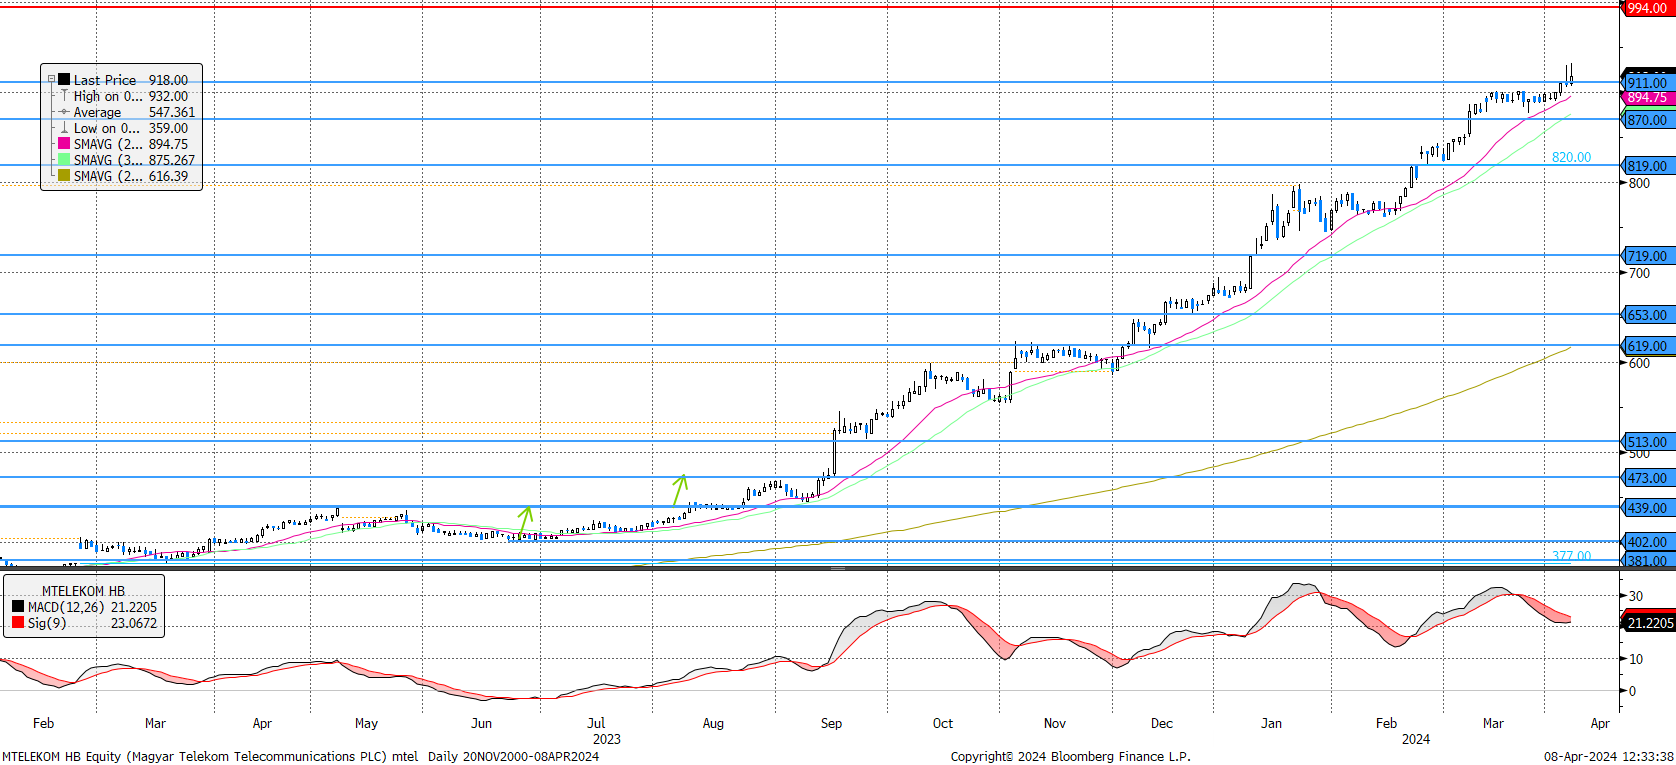The width and height of the screenshot is (1676, 765).
Task: Click the Average marker icon in legend
Action: point(64,112)
